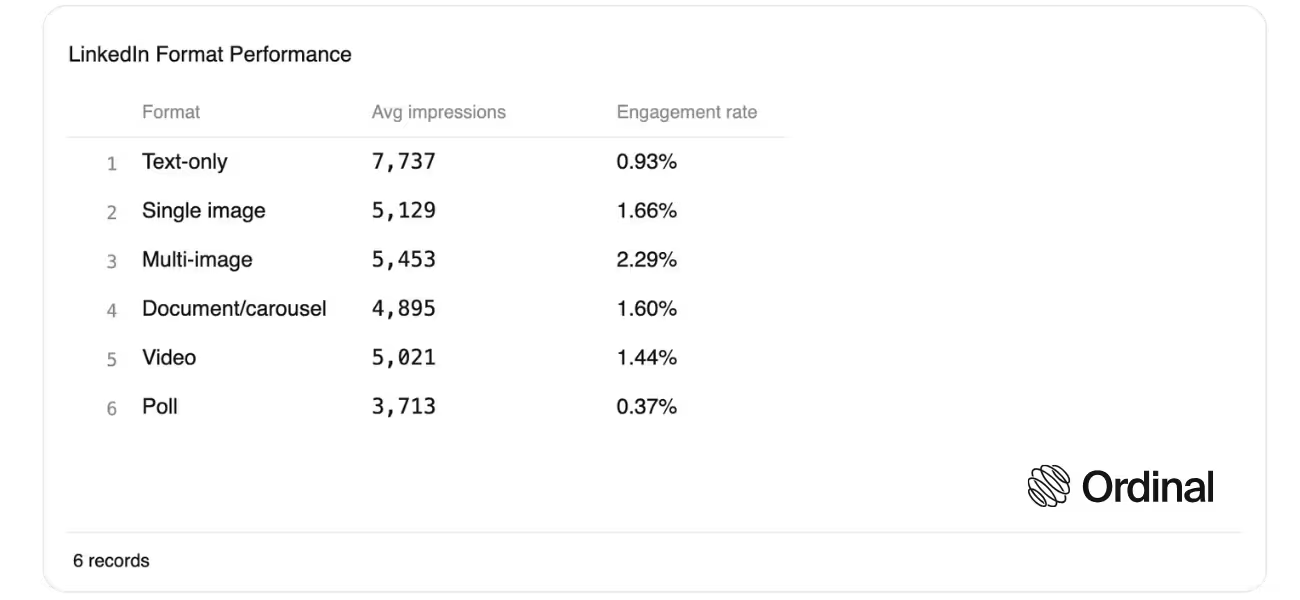Click the 6 records footer label
This screenshot has width=1300, height=600.
pyautogui.click(x=111, y=561)
